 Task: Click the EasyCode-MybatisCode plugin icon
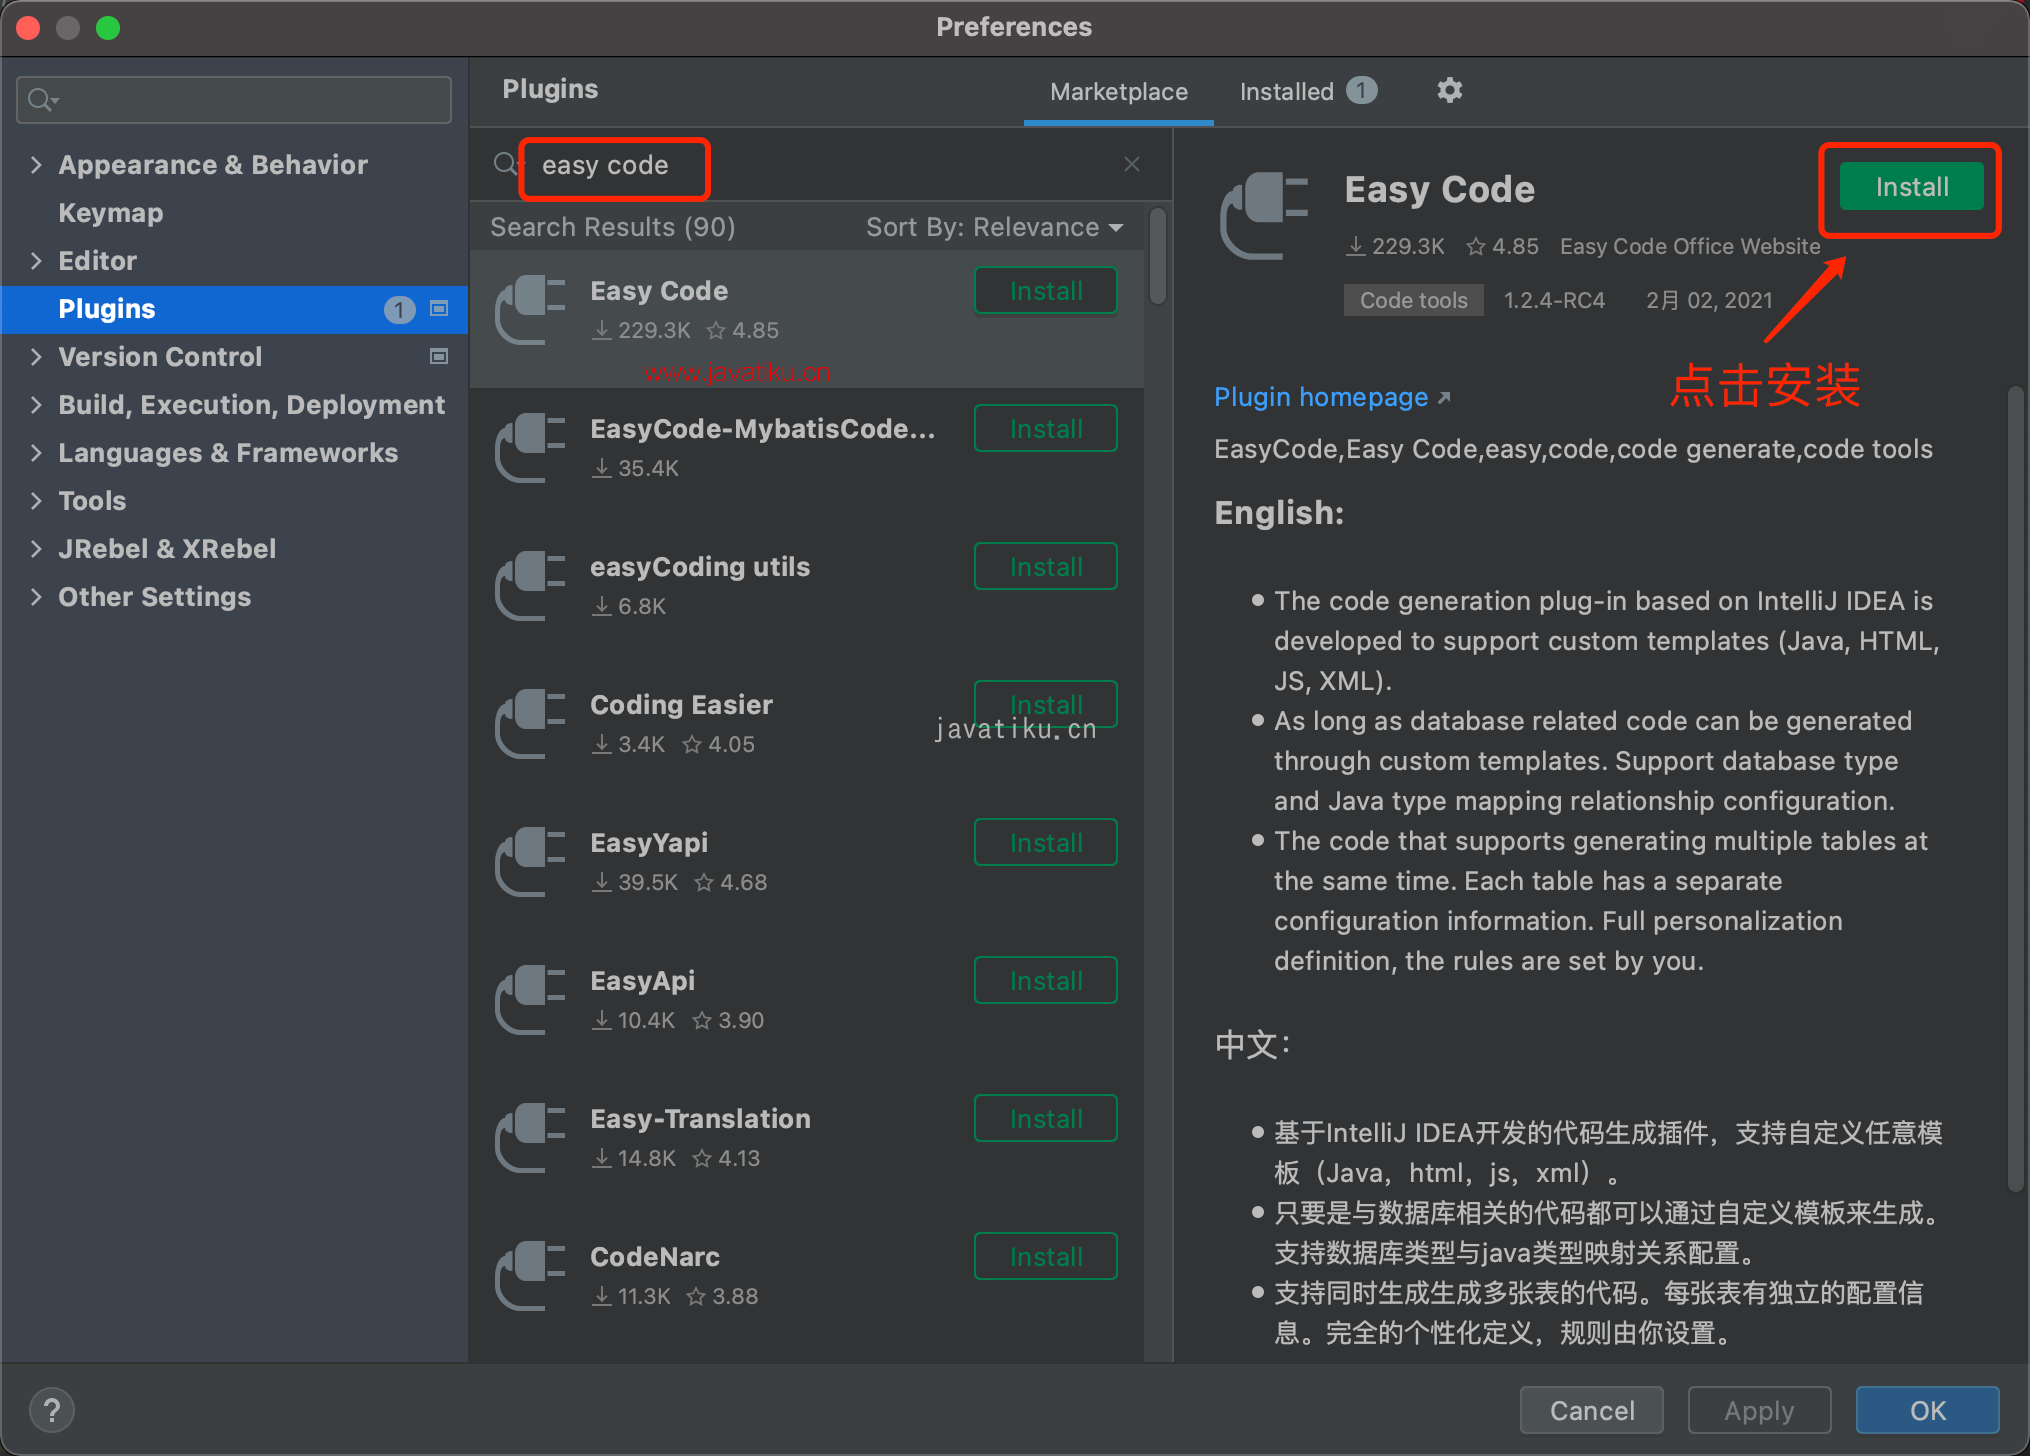click(530, 448)
